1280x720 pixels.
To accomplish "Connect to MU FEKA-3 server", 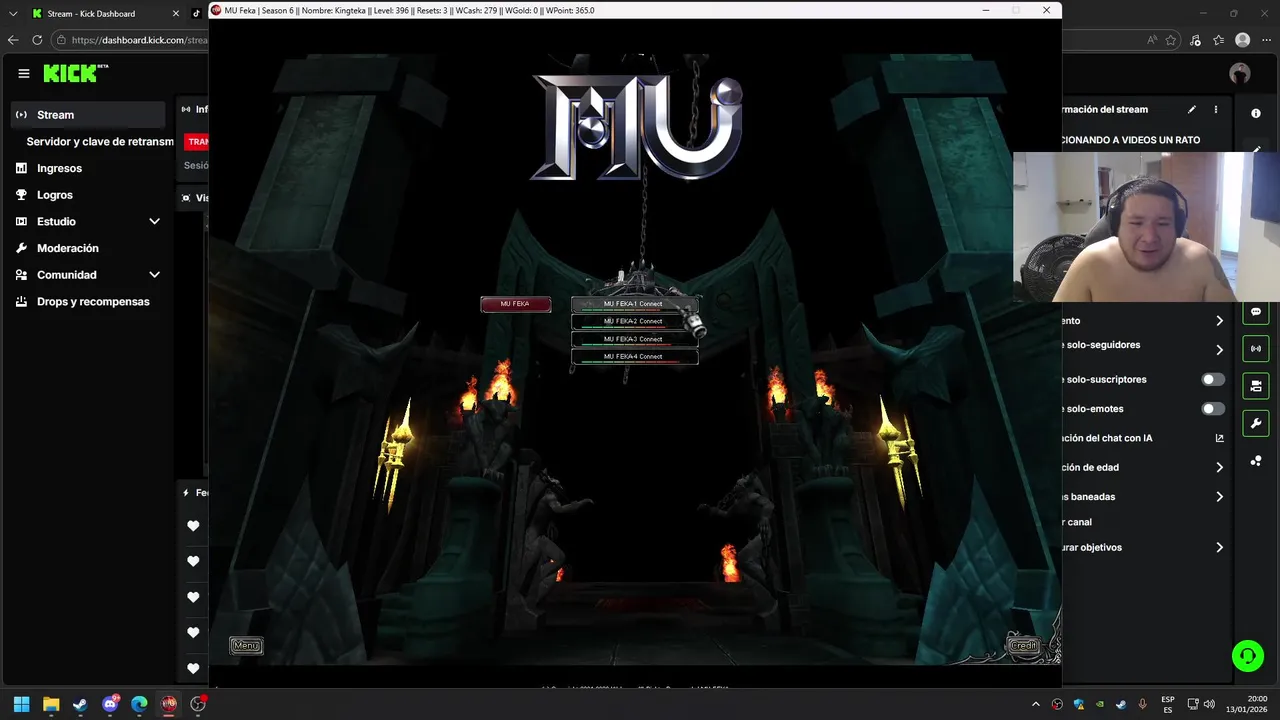I will click(x=634, y=339).
